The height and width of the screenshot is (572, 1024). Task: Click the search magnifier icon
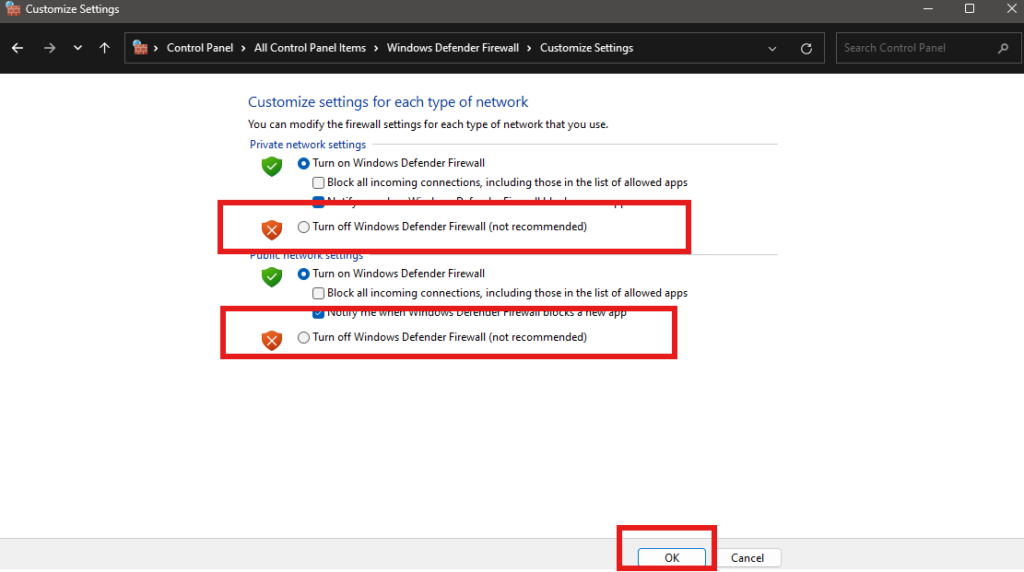[1004, 48]
